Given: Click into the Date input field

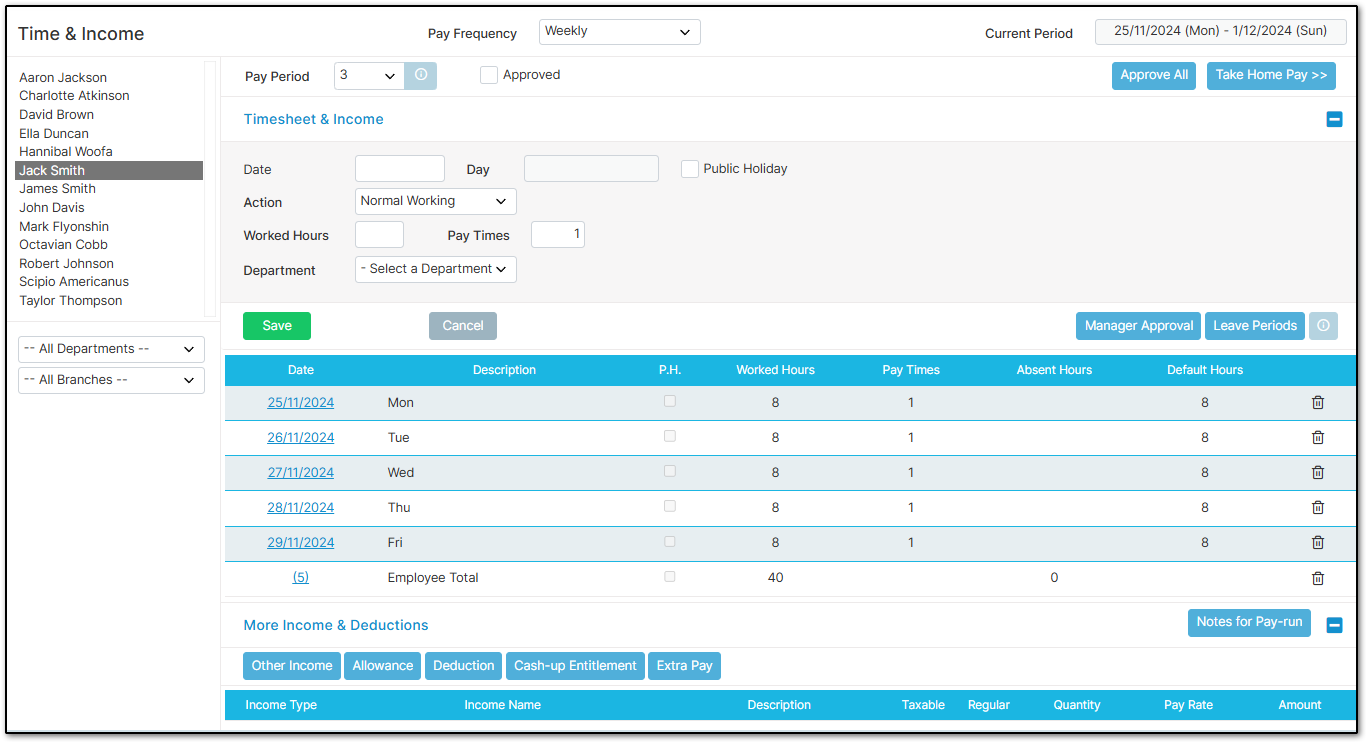Looking at the screenshot, I should pos(400,169).
